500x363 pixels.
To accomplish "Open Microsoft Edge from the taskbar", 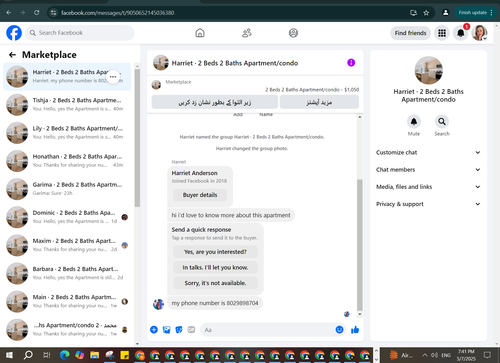I will [65, 355].
